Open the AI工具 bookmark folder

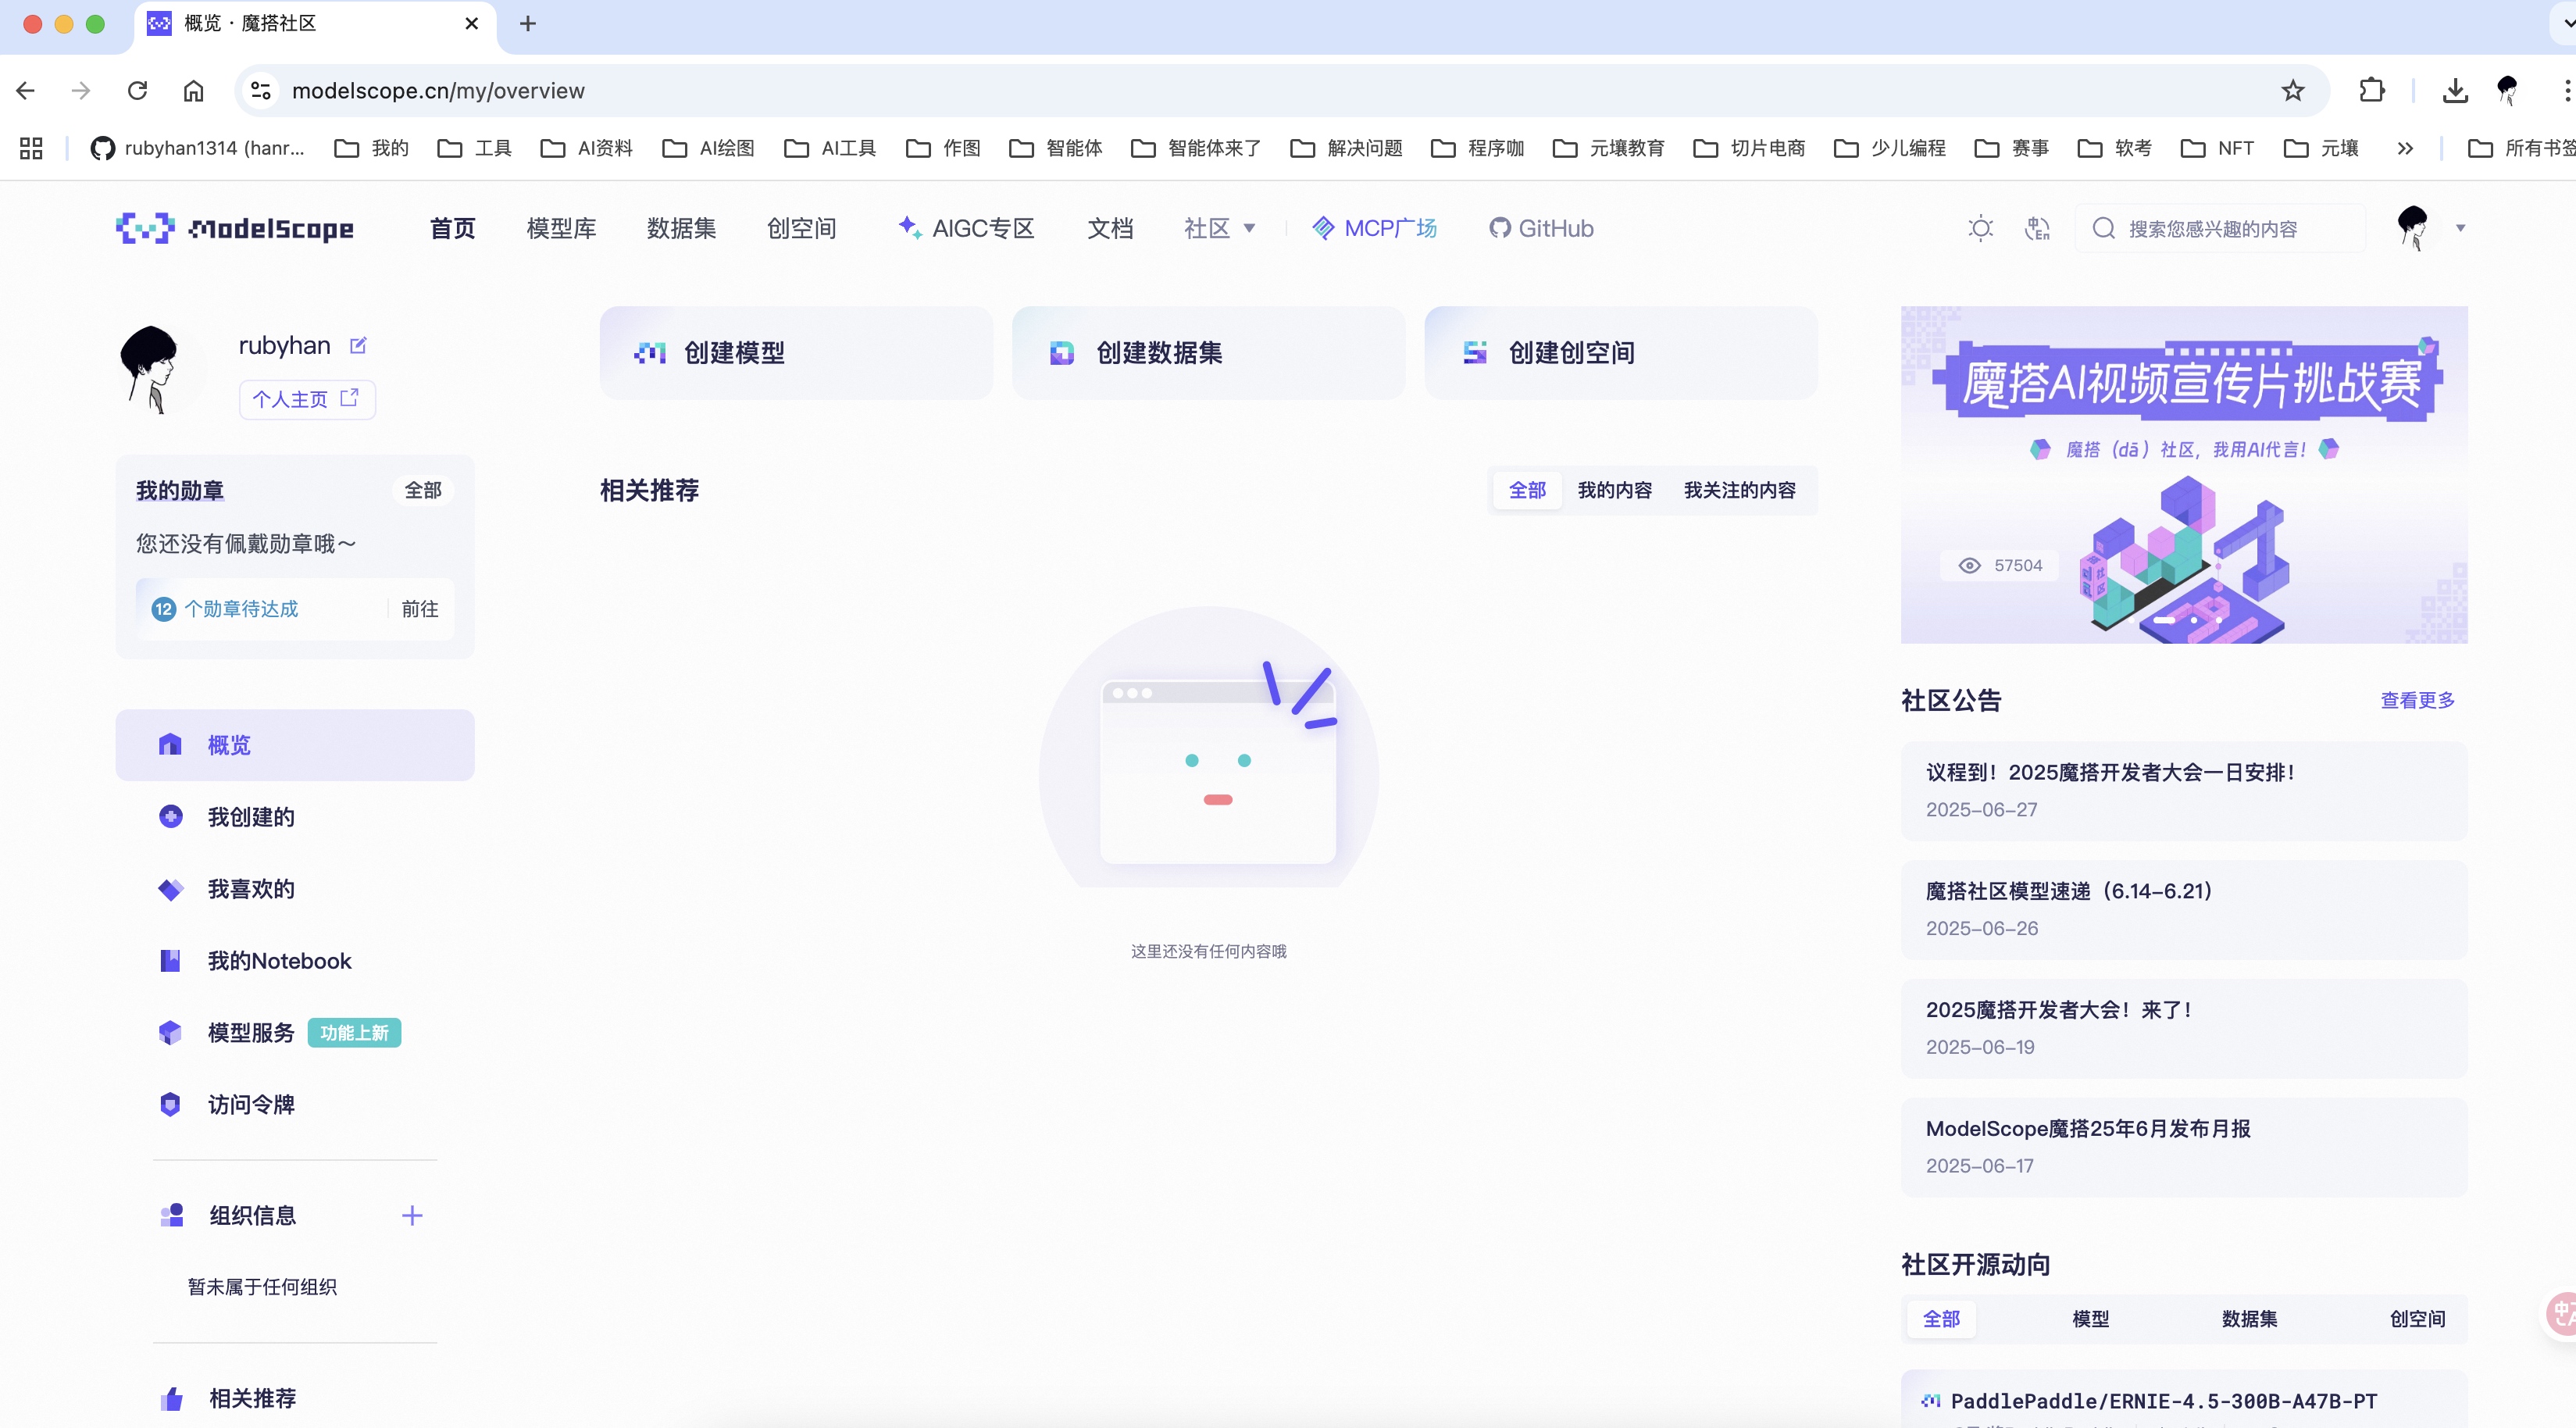(829, 148)
